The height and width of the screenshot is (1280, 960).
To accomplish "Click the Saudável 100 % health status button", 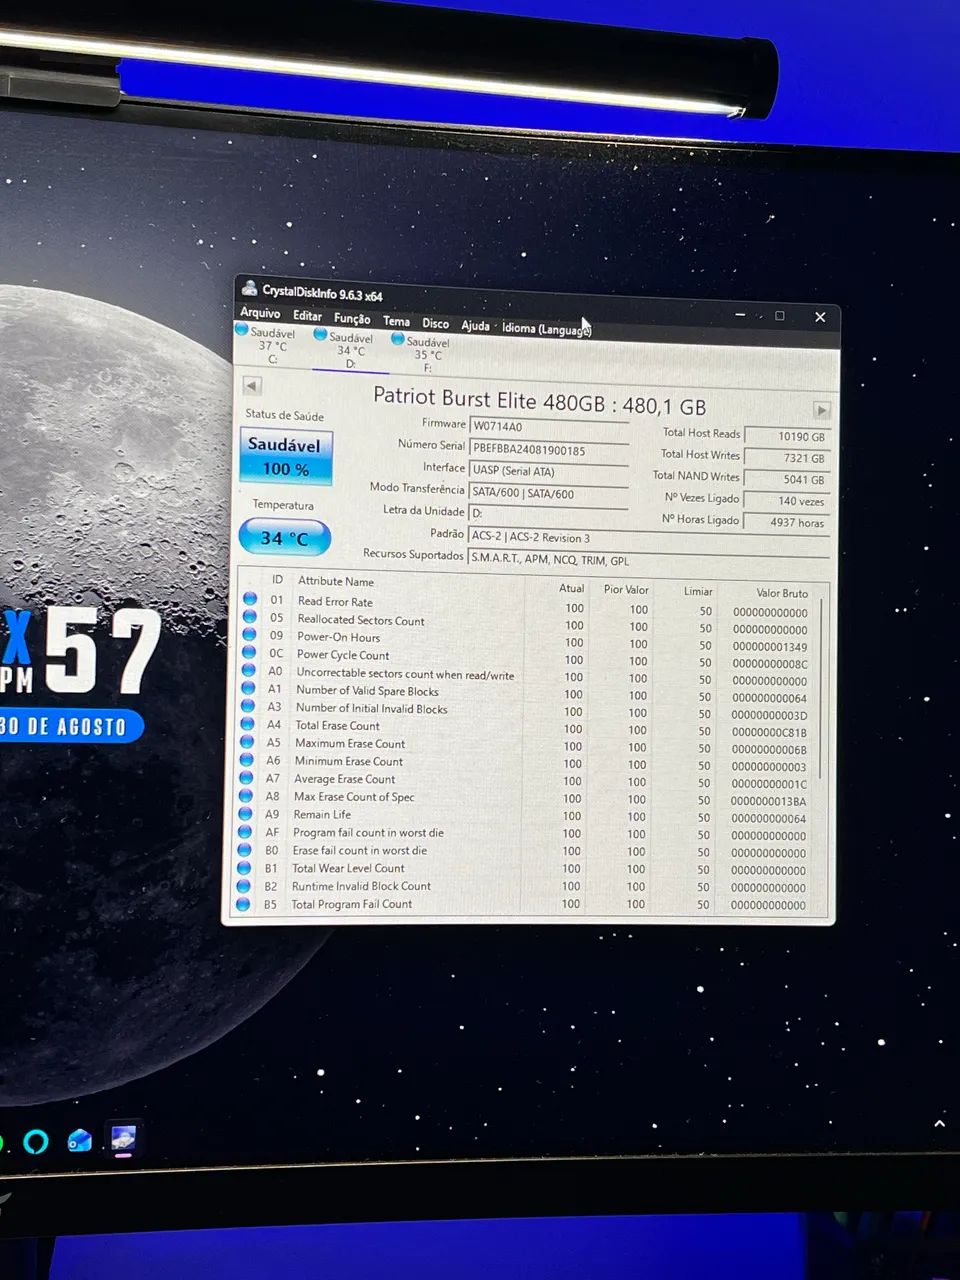I will point(285,457).
